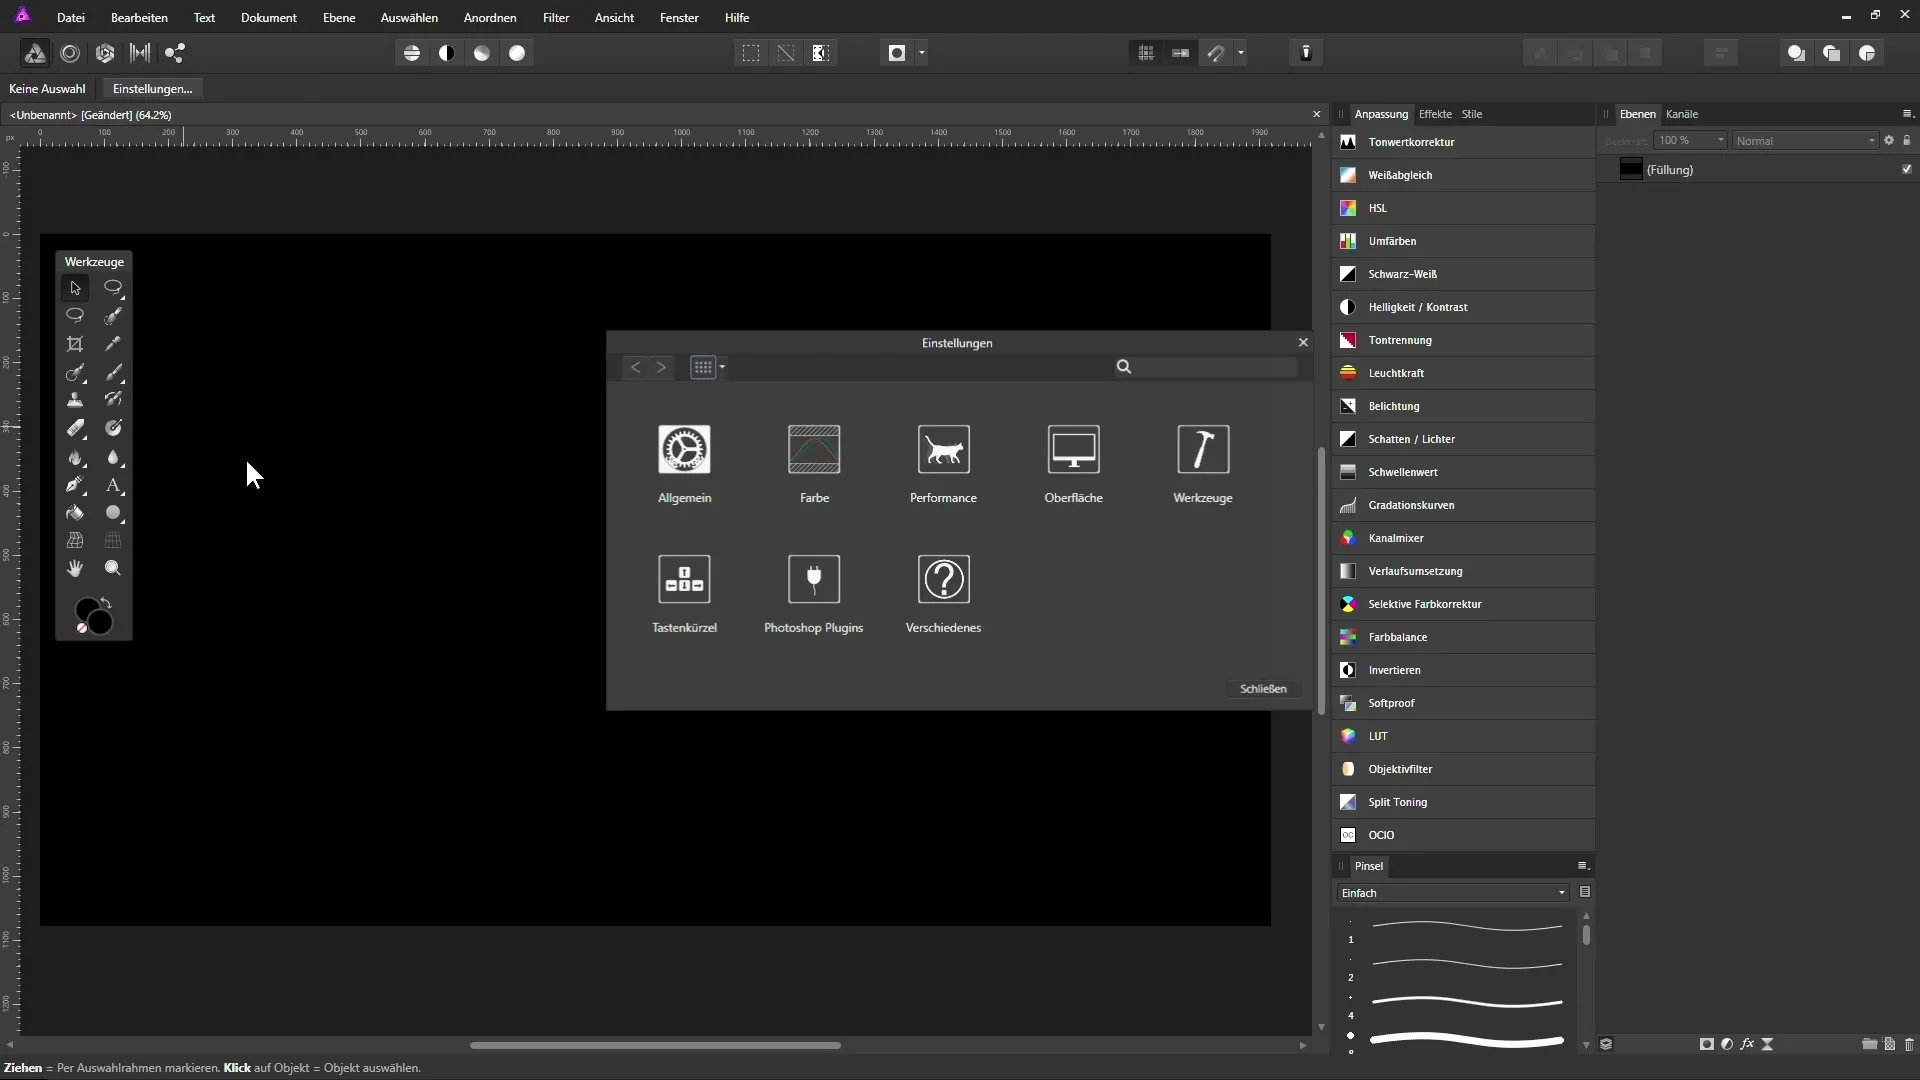The height and width of the screenshot is (1080, 1920).
Task: Add a Gradationskurven adjustment
Action: [x=1411, y=505]
